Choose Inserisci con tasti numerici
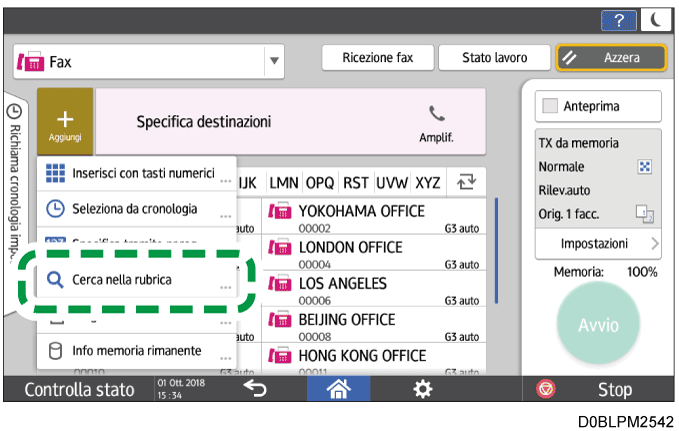 click(x=136, y=174)
